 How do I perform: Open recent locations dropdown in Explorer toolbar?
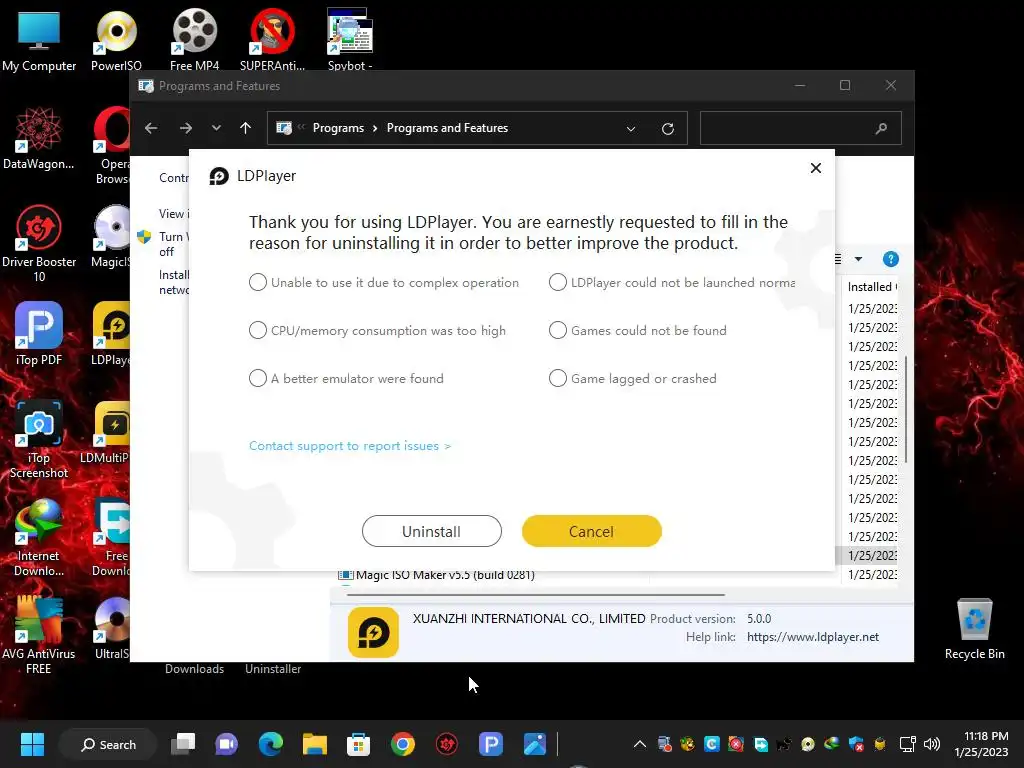coord(216,128)
